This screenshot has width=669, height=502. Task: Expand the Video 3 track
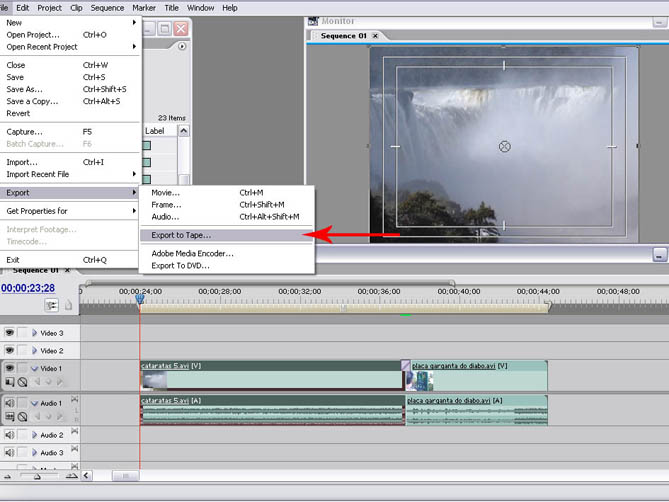tap(33, 333)
